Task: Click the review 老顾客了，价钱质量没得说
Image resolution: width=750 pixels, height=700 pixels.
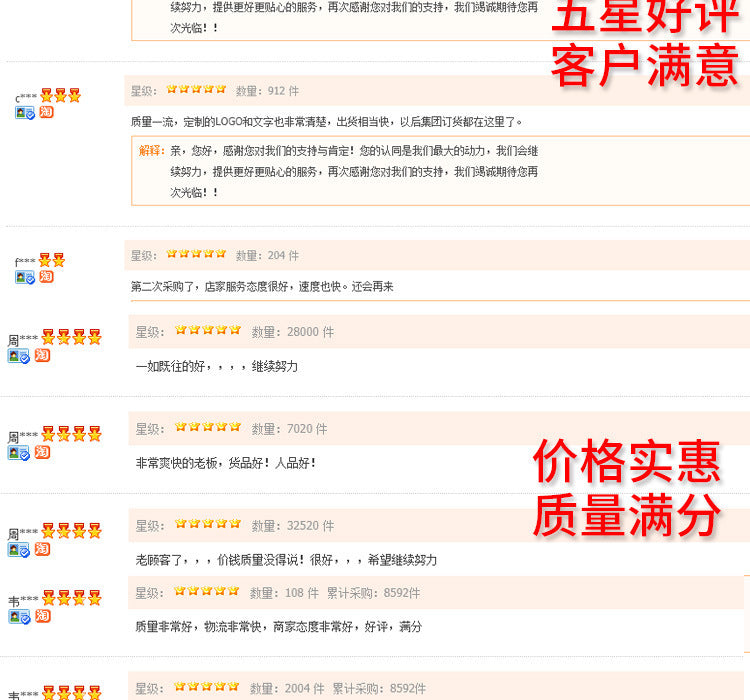Action: click(286, 560)
